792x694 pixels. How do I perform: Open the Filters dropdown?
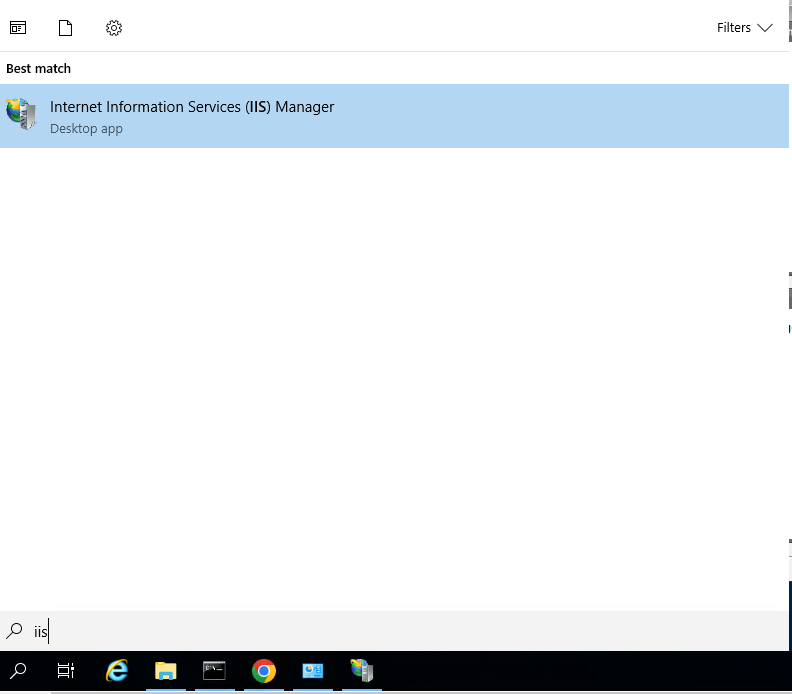[745, 28]
